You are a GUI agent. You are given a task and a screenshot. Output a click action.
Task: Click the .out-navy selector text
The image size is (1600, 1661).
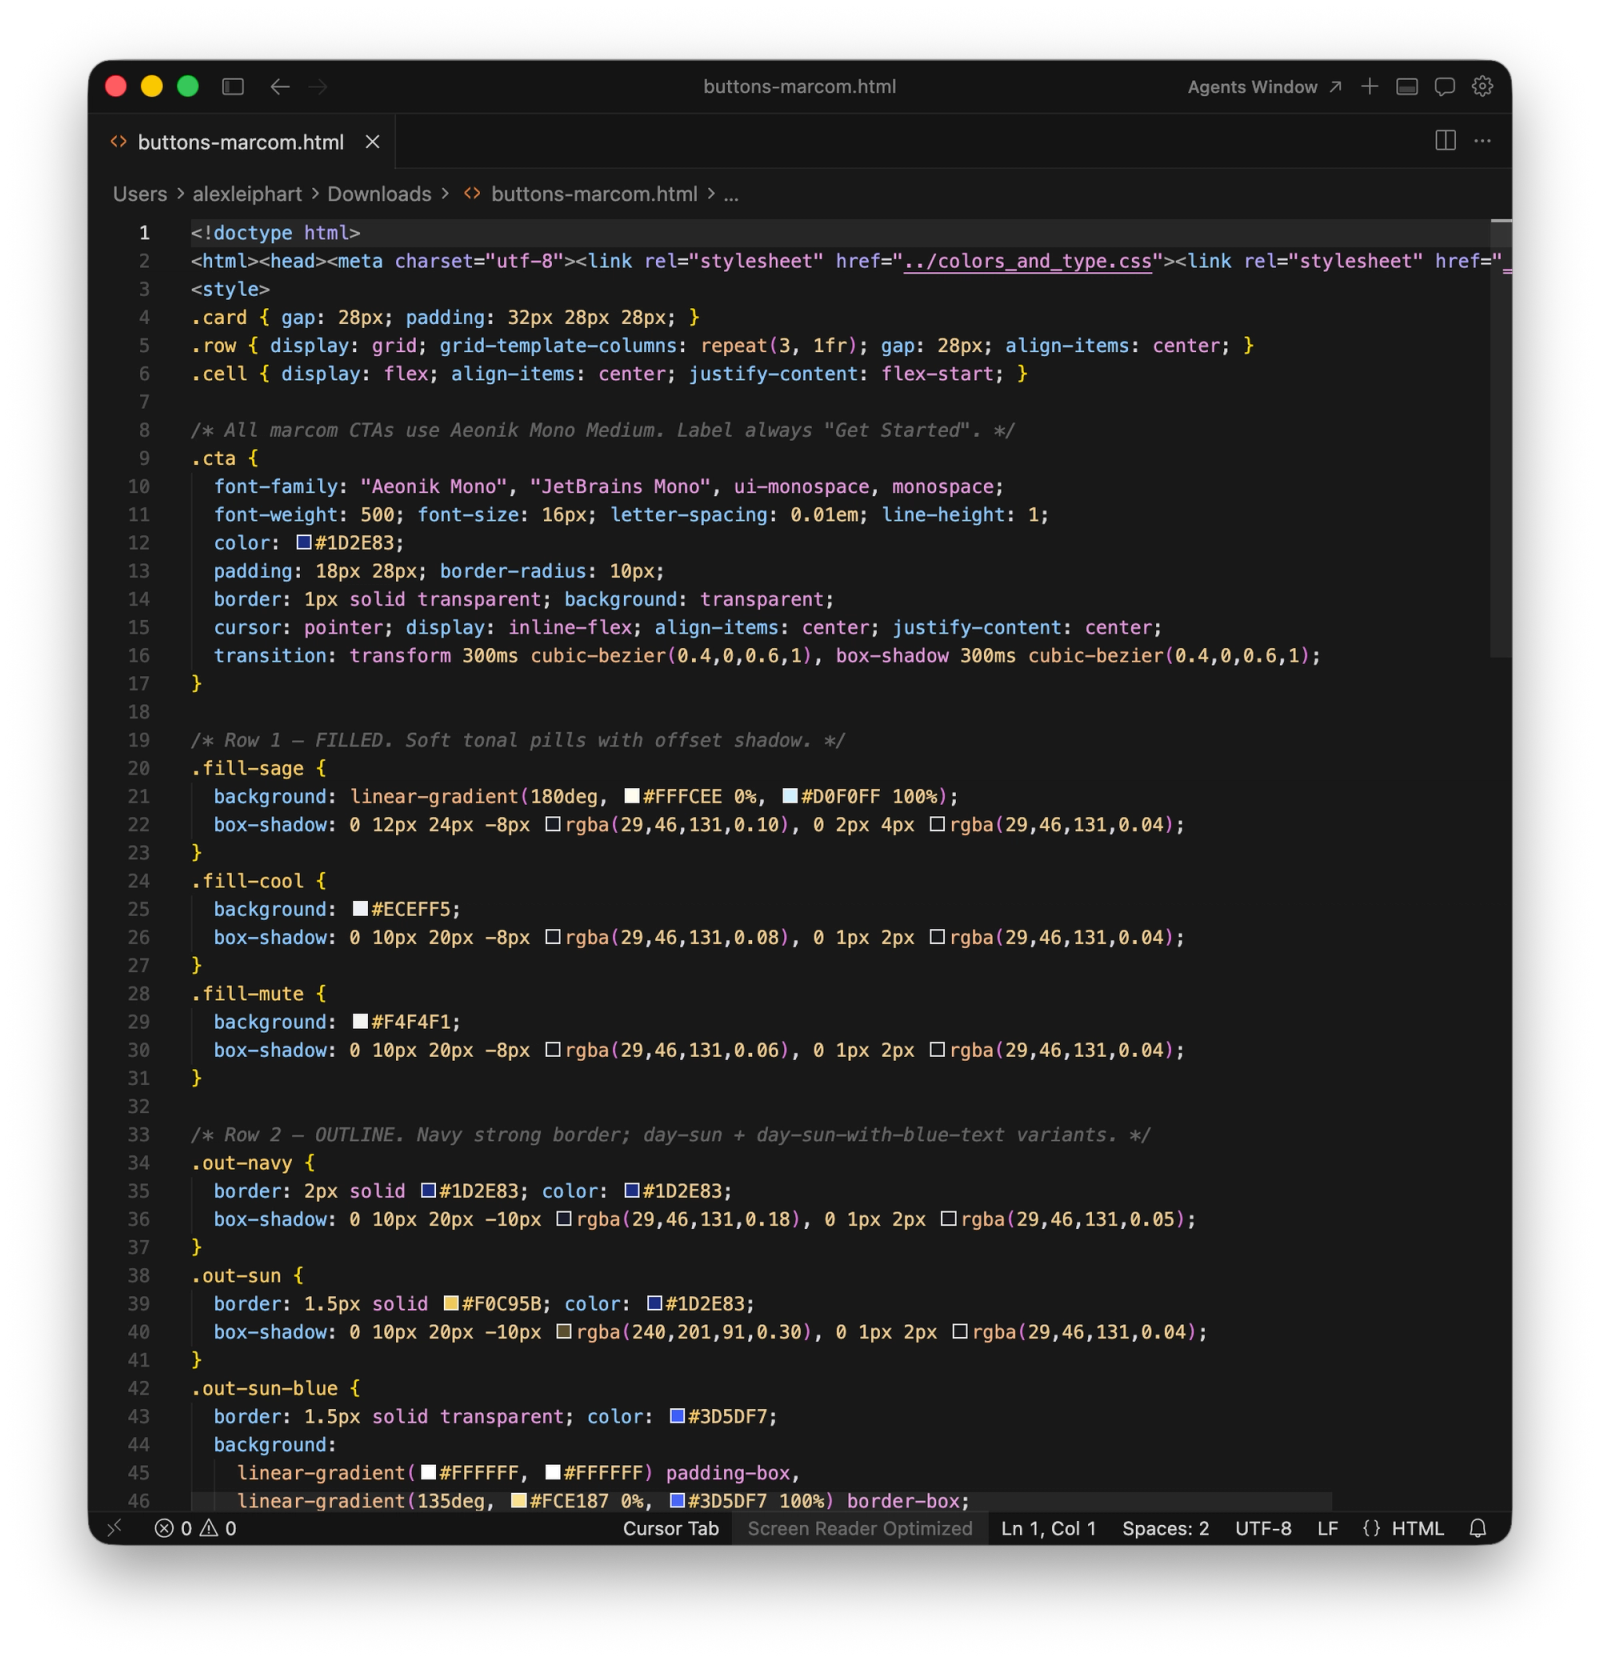pyautogui.click(x=242, y=1163)
